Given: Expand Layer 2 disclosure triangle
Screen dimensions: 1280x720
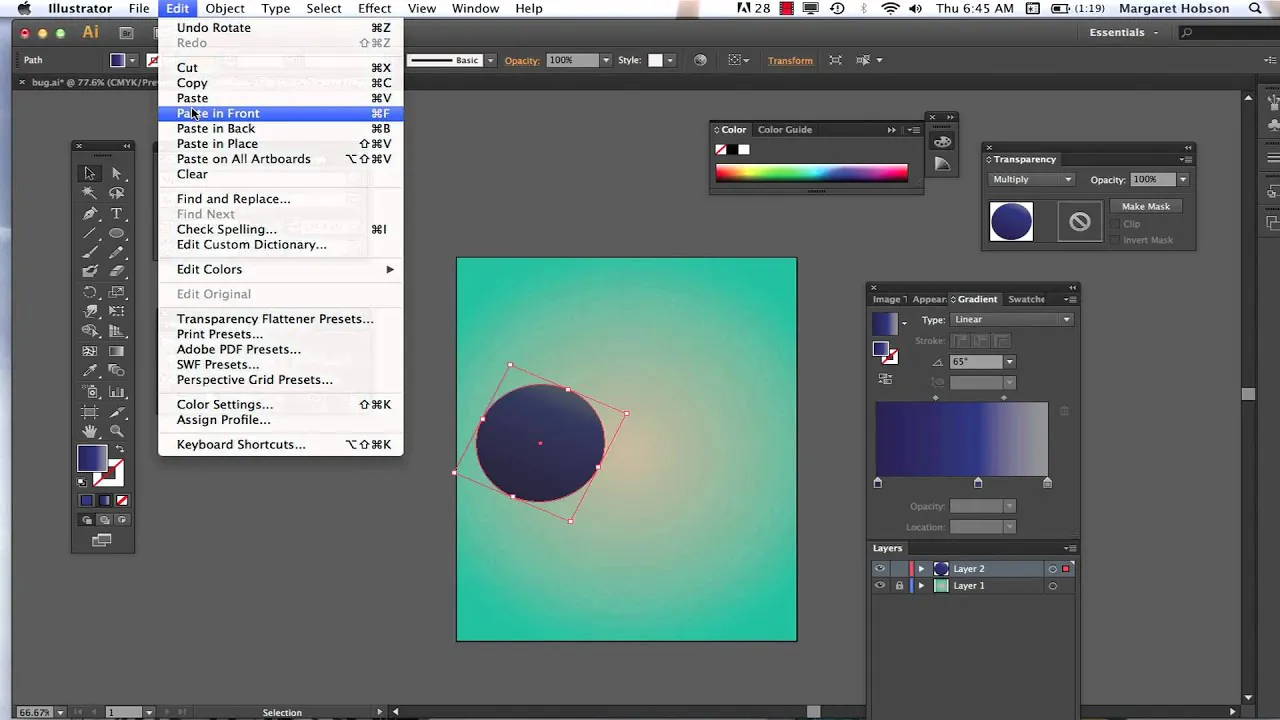Looking at the screenshot, I should point(921,569).
